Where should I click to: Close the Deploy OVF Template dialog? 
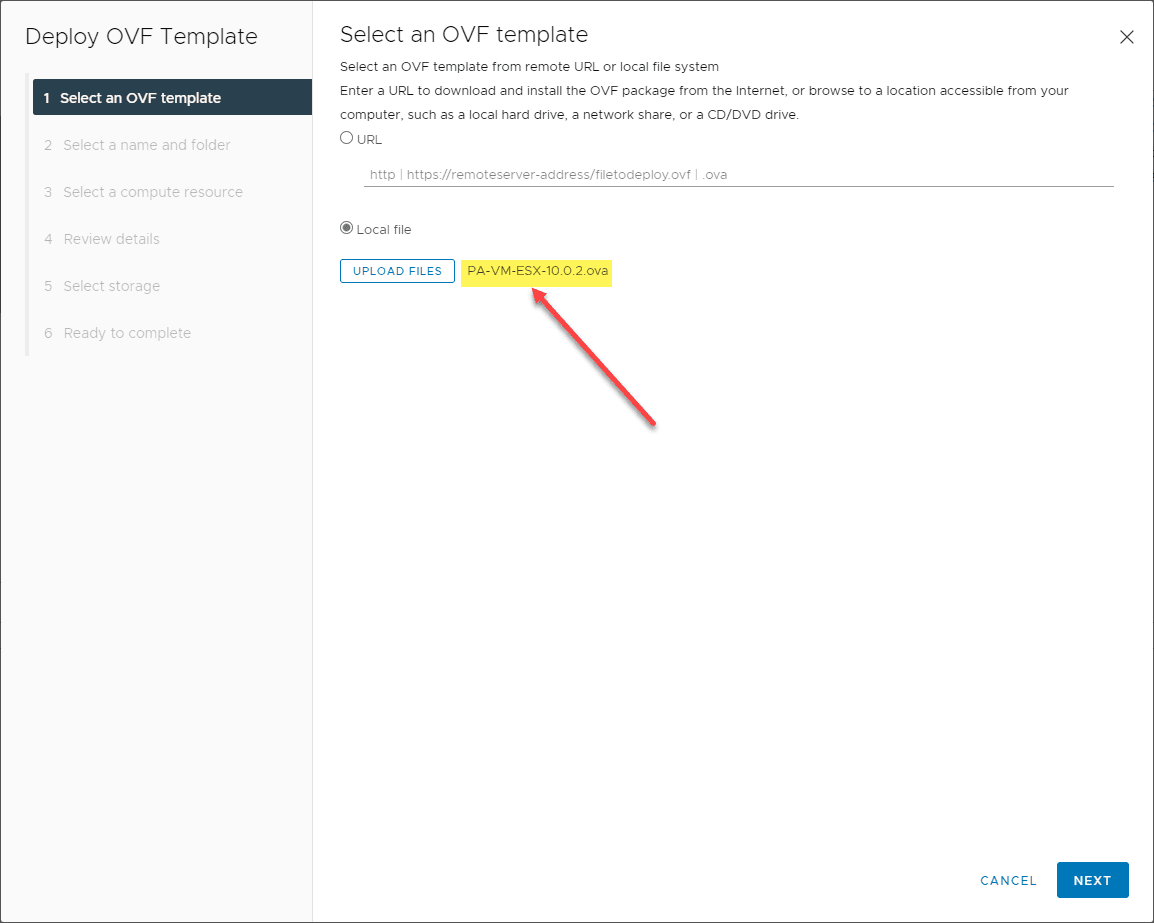point(1126,37)
